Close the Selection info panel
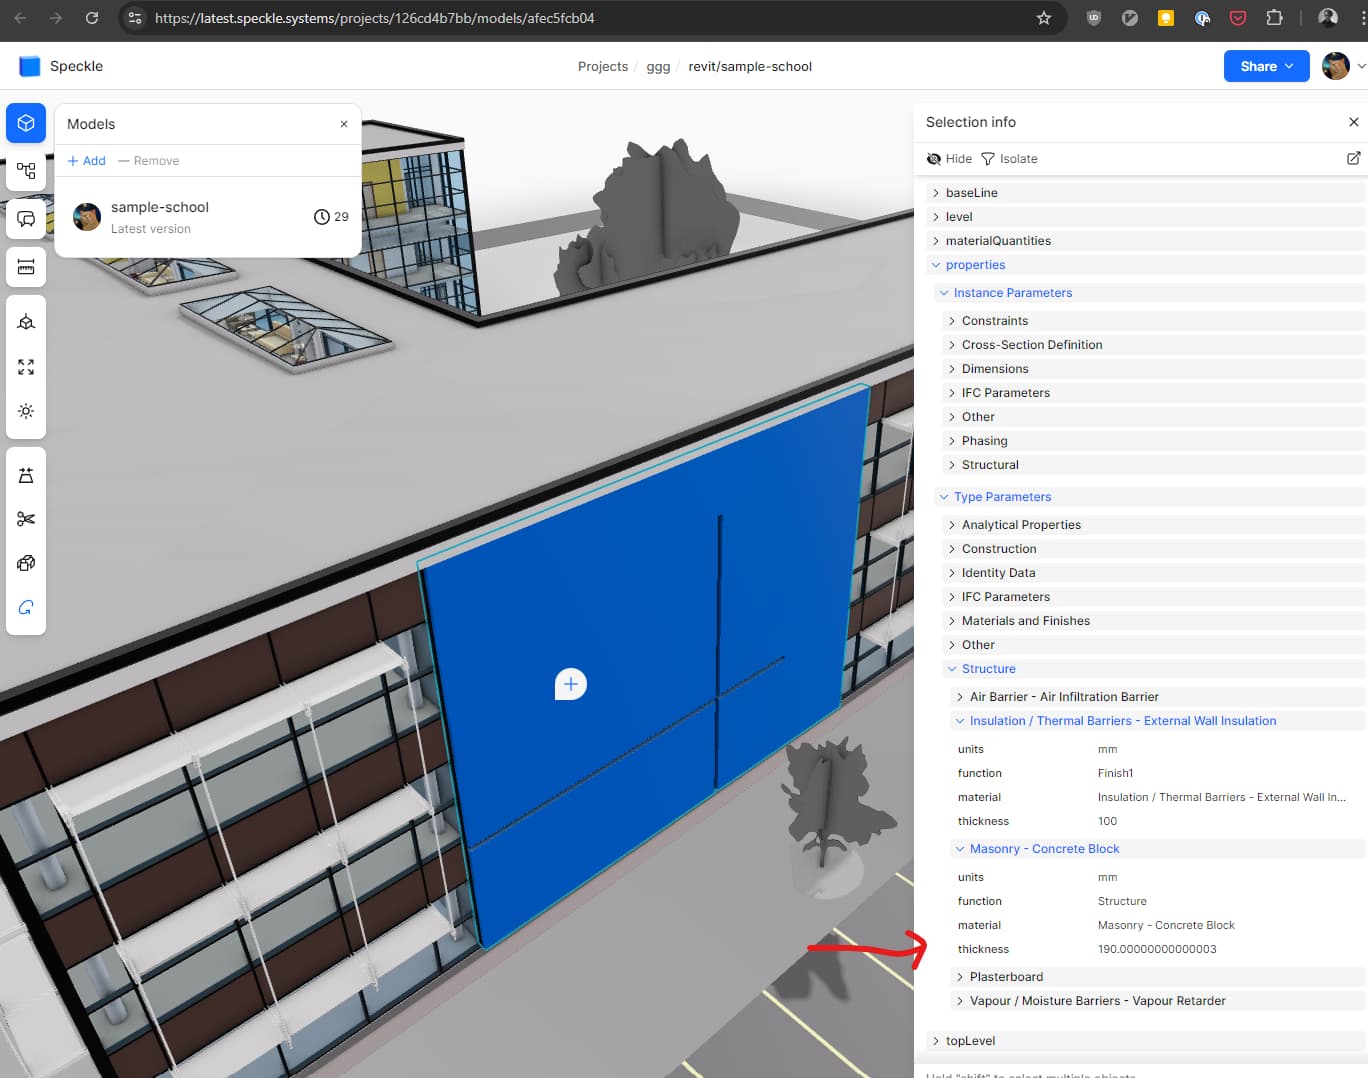 click(x=1353, y=122)
